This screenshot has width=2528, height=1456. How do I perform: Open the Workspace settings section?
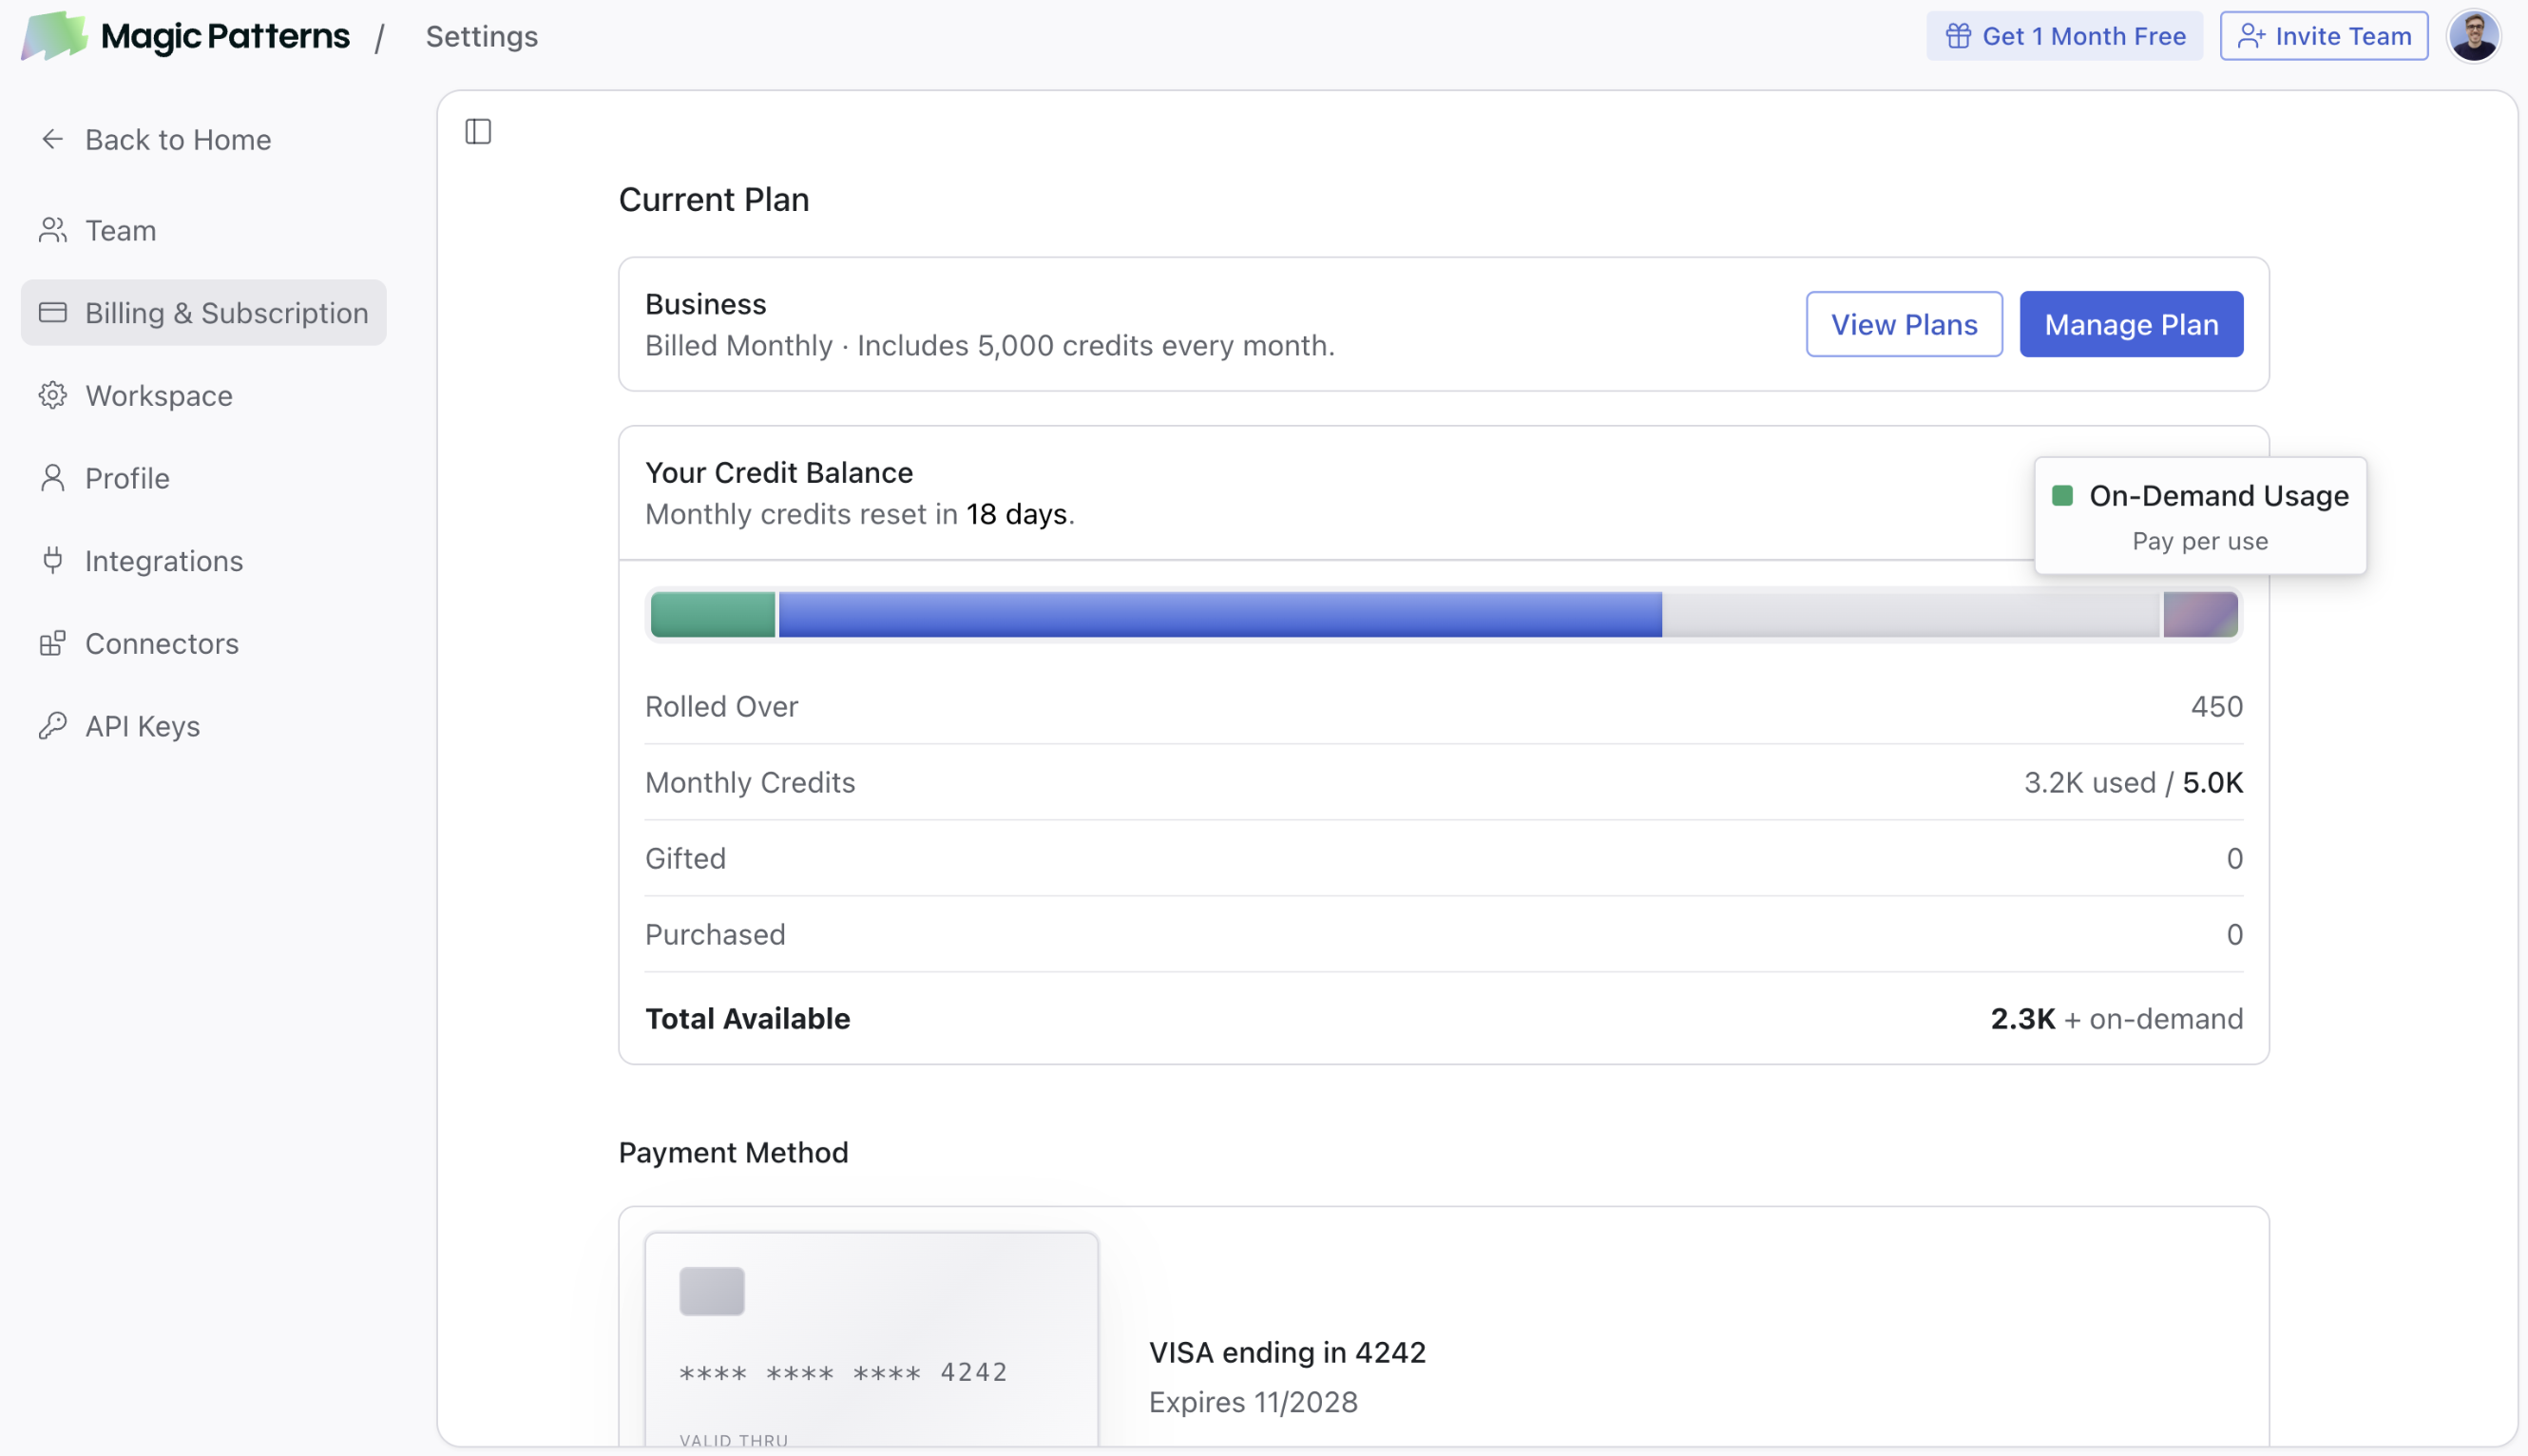pyautogui.click(x=159, y=396)
